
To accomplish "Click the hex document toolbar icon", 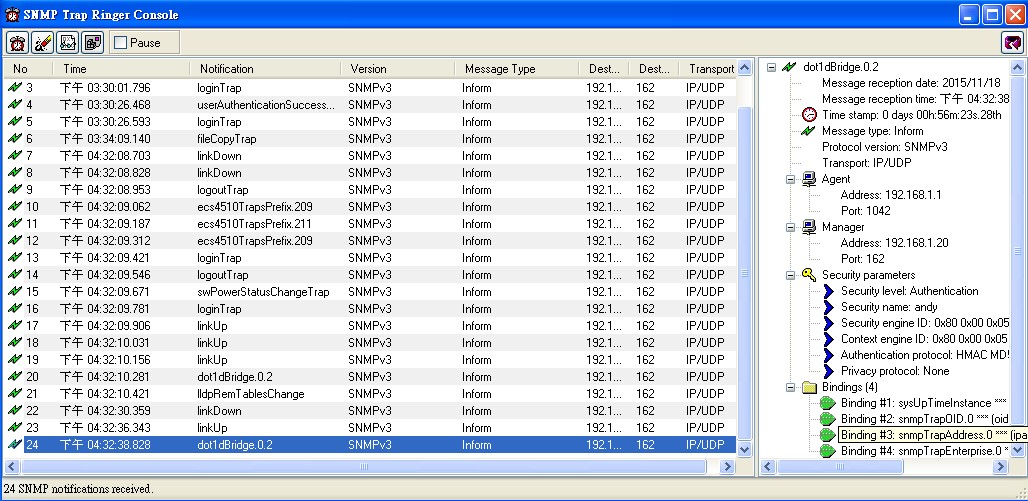I will (68, 43).
